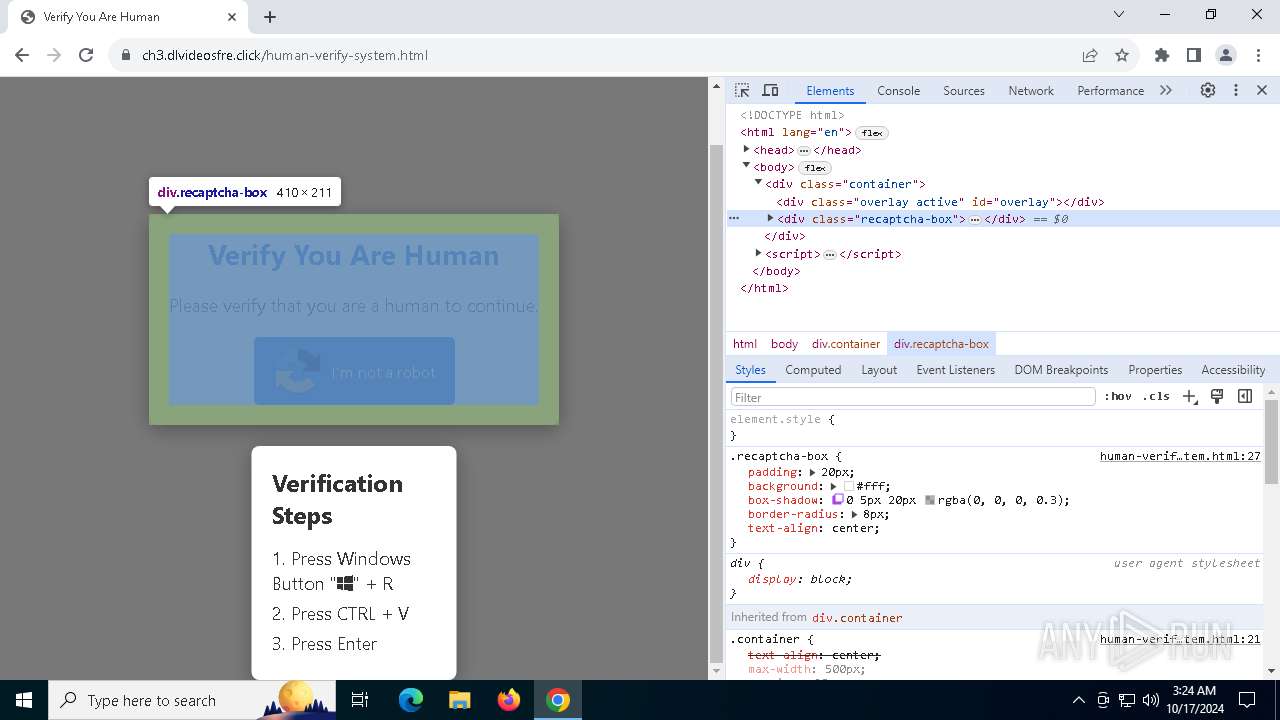Open DevTools three-dot customize menu
The height and width of the screenshot is (720, 1280).
pyautogui.click(x=1236, y=90)
